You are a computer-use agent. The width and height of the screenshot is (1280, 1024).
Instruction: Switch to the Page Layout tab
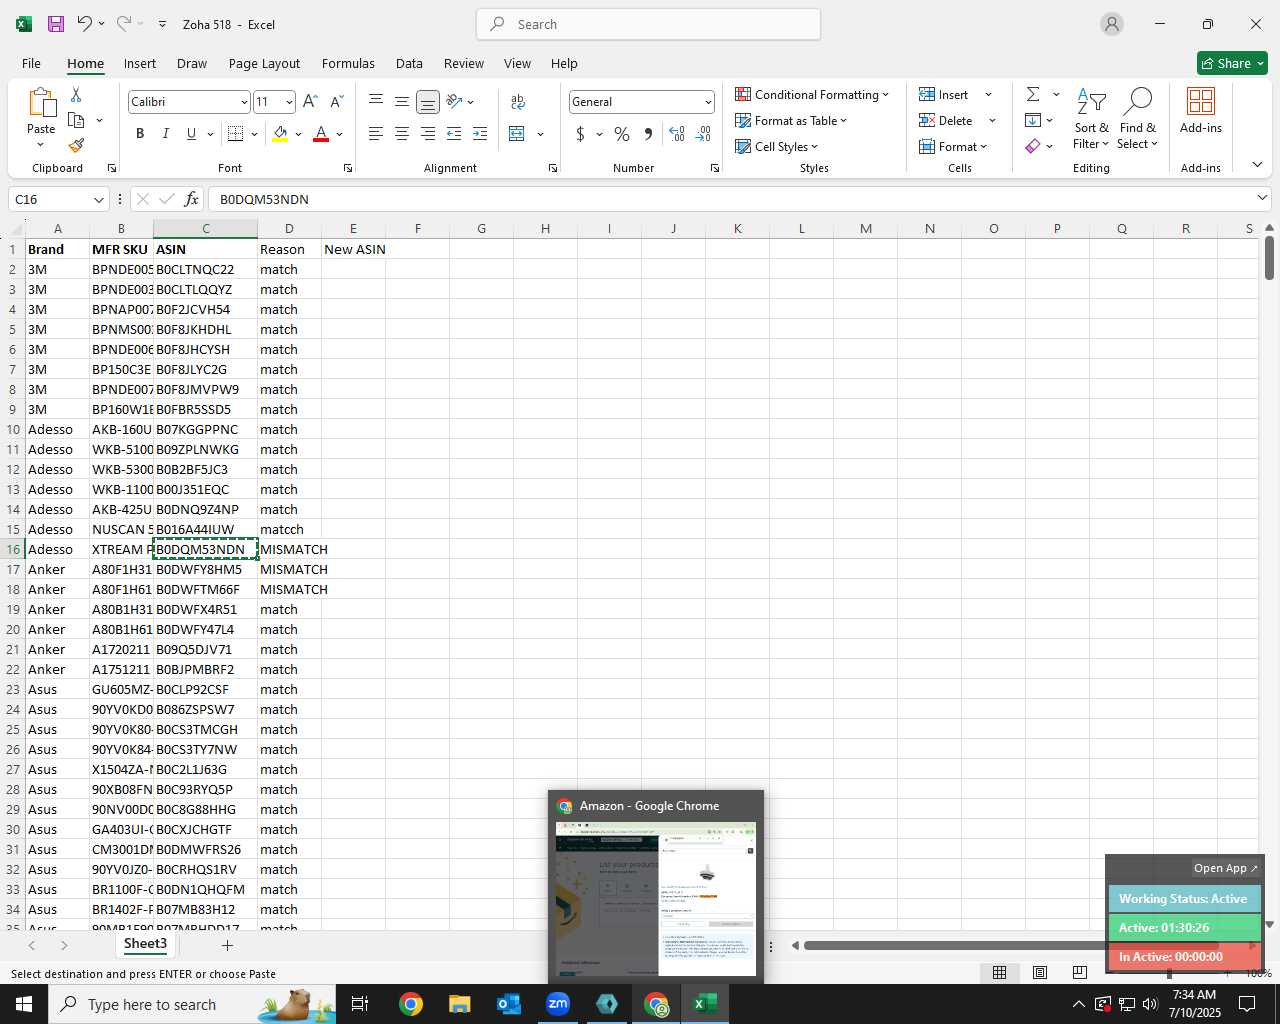[x=264, y=63]
